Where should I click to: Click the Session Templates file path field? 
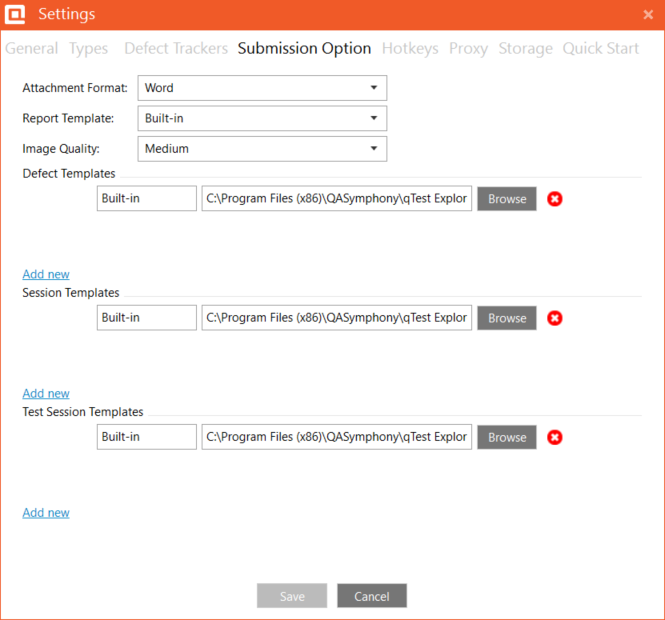(336, 318)
